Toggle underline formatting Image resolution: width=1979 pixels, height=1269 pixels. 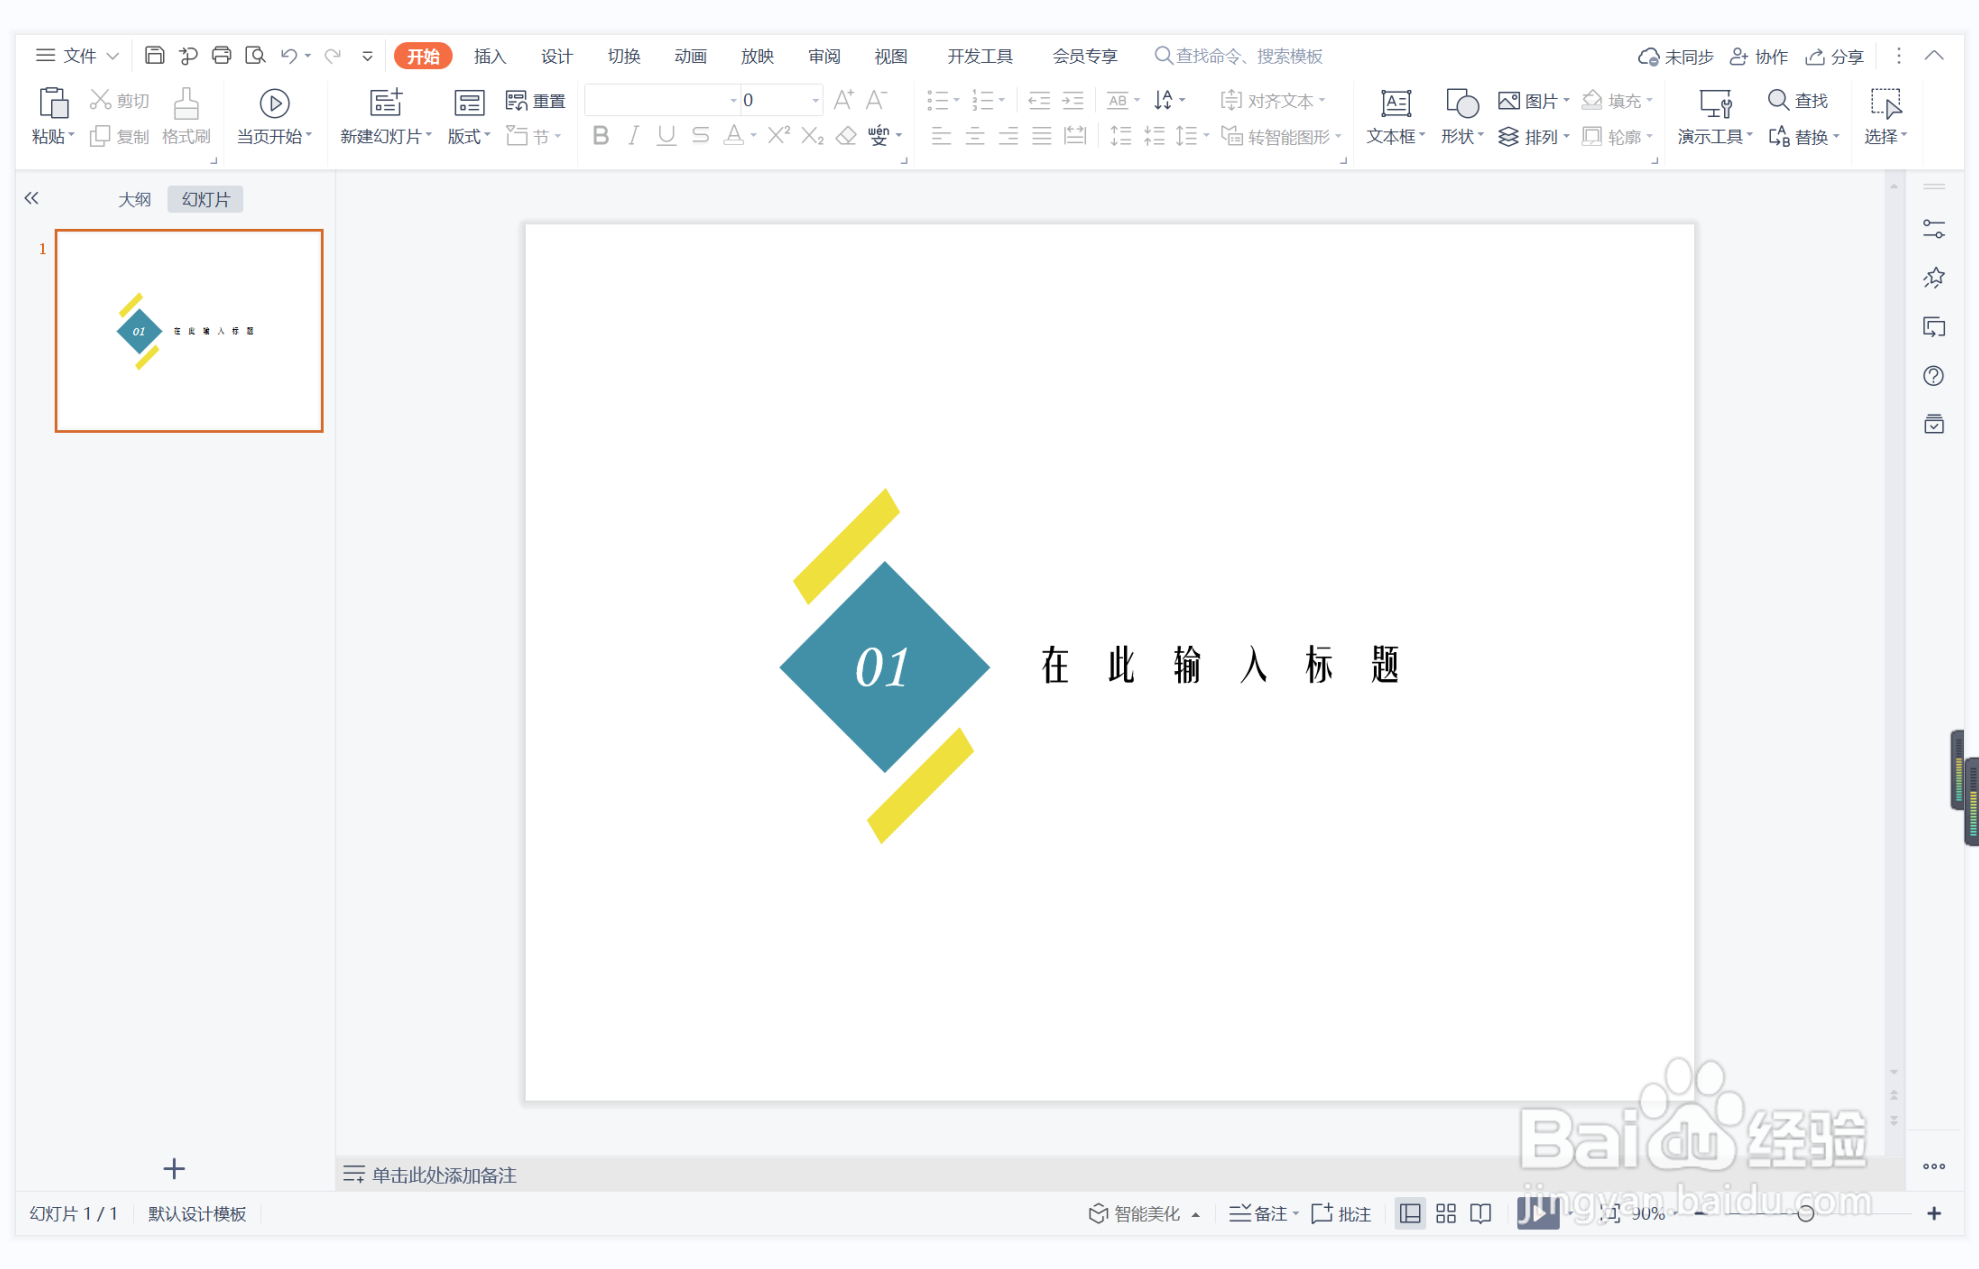pyautogui.click(x=666, y=136)
